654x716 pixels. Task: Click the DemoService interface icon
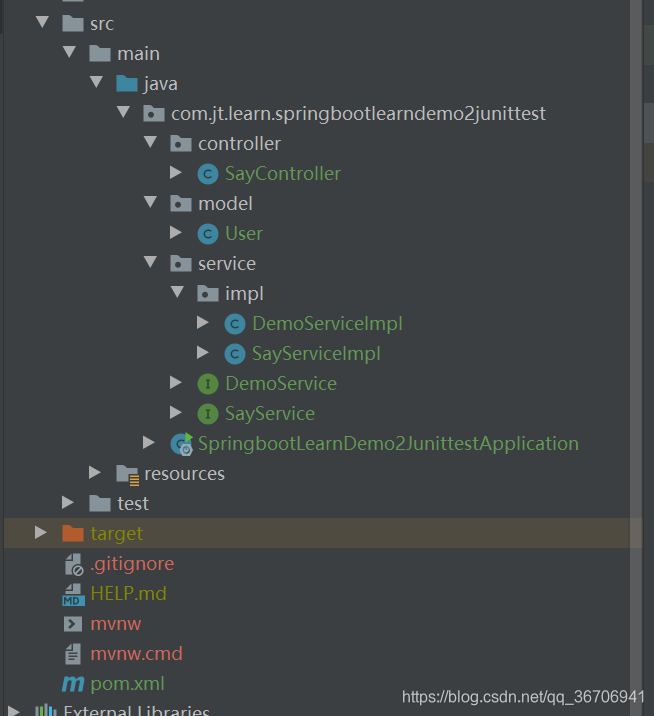click(208, 384)
